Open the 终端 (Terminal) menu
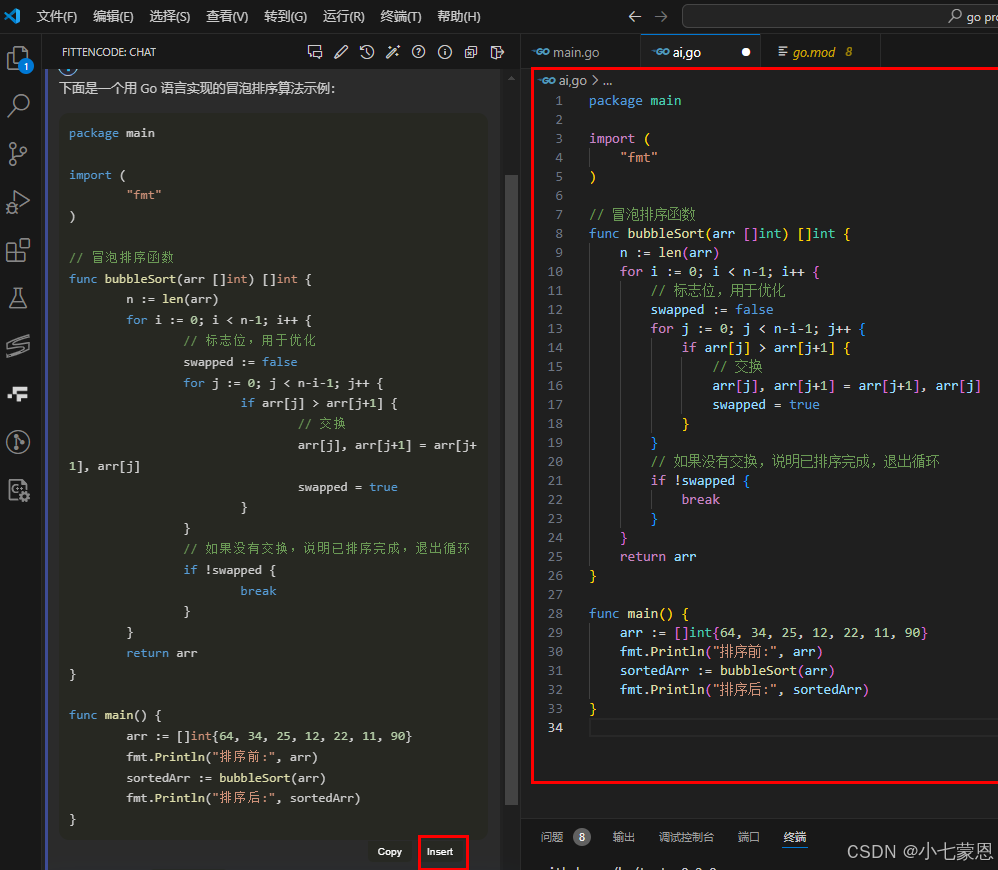 coord(401,17)
